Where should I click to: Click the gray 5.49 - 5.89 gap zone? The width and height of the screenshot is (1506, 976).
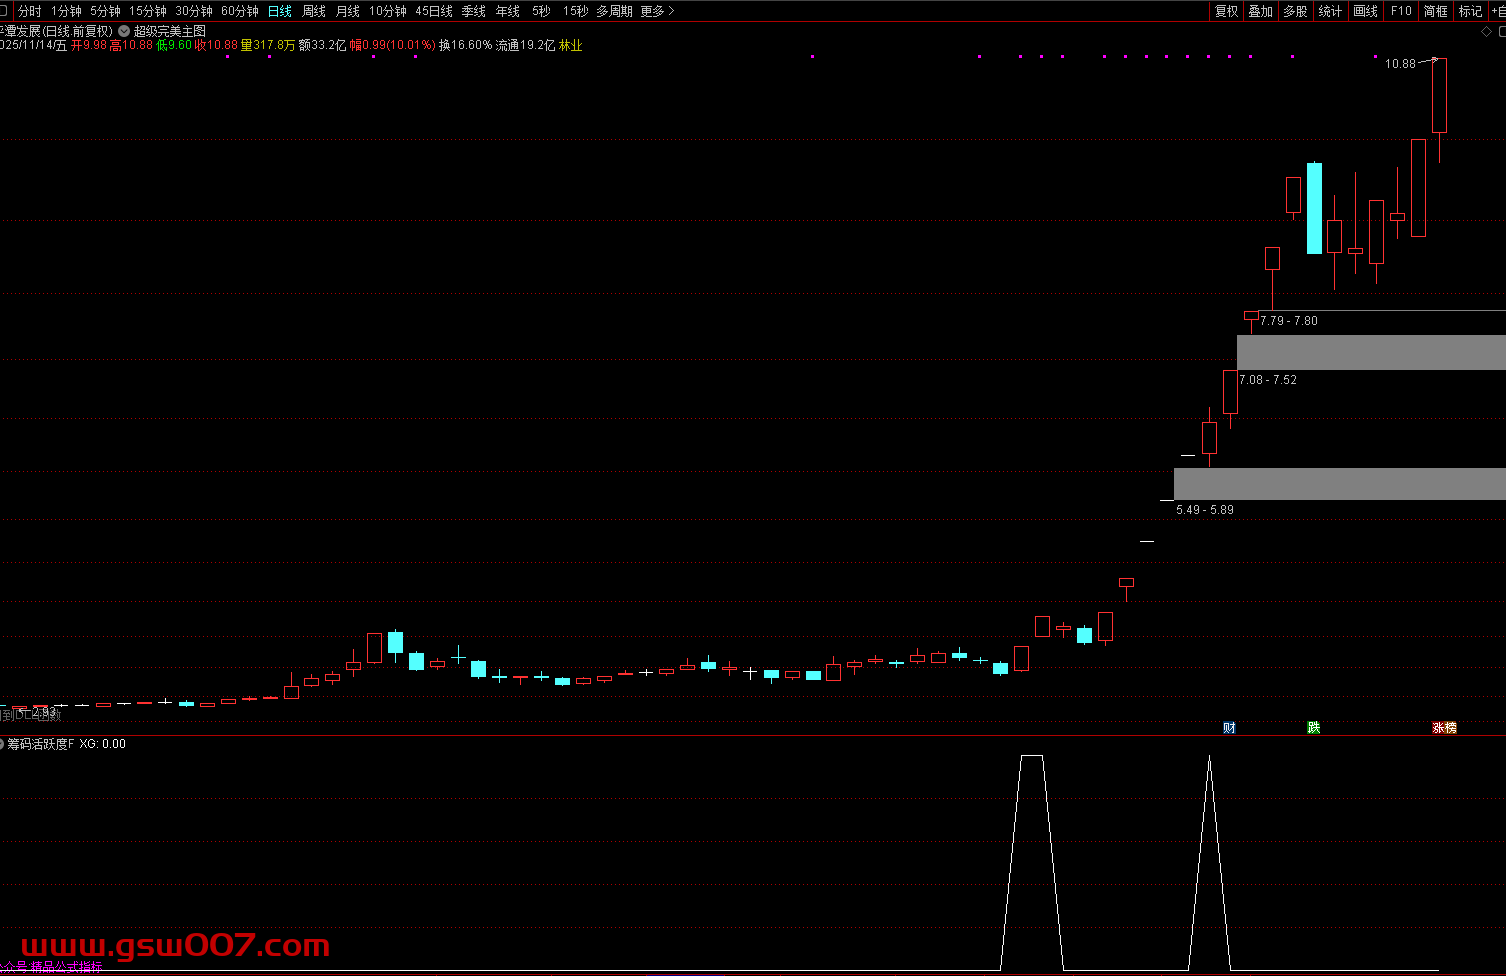point(1338,484)
